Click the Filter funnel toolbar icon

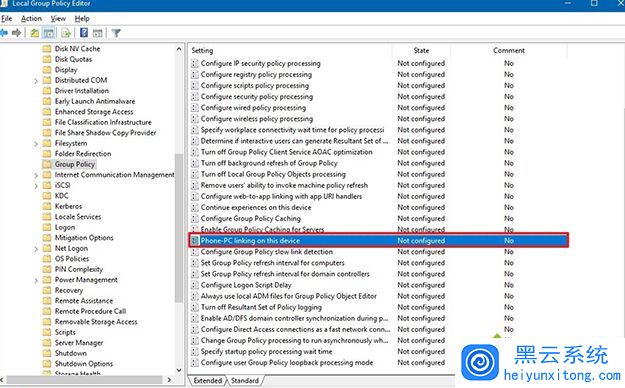coord(116,33)
